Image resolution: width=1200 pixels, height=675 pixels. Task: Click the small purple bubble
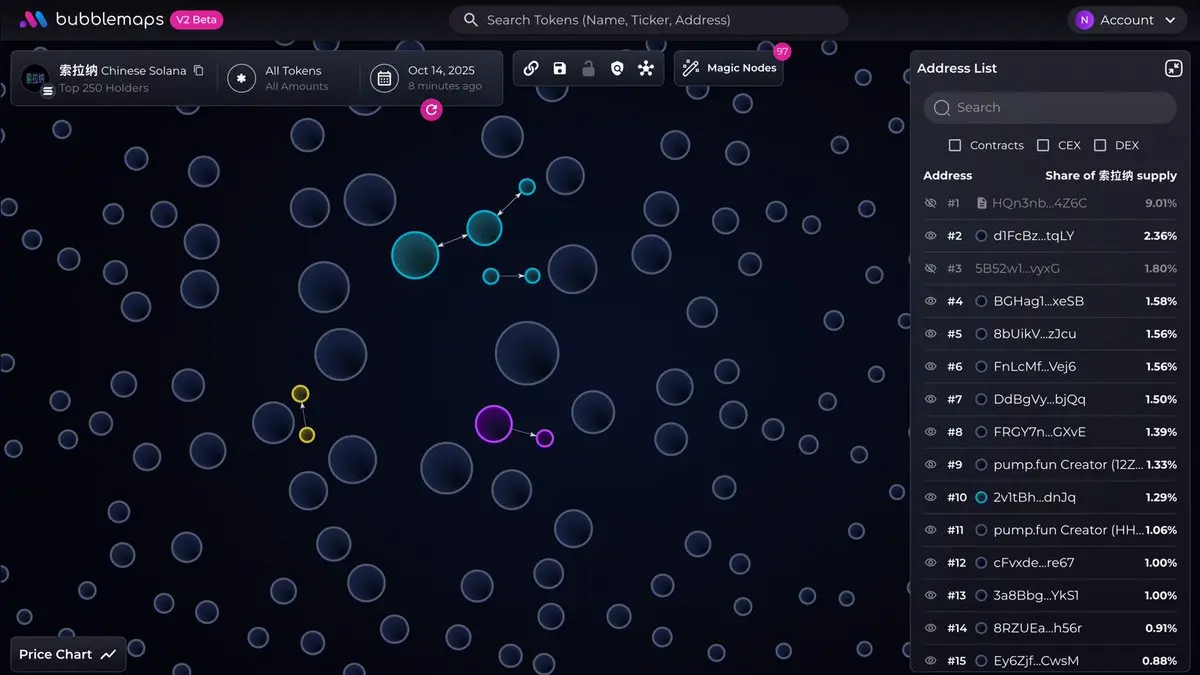[545, 438]
